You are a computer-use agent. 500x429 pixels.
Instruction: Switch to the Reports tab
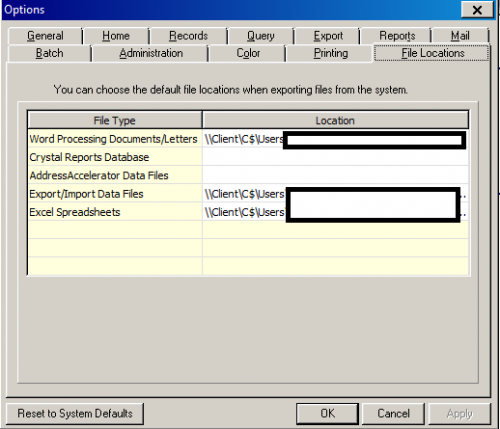397,36
